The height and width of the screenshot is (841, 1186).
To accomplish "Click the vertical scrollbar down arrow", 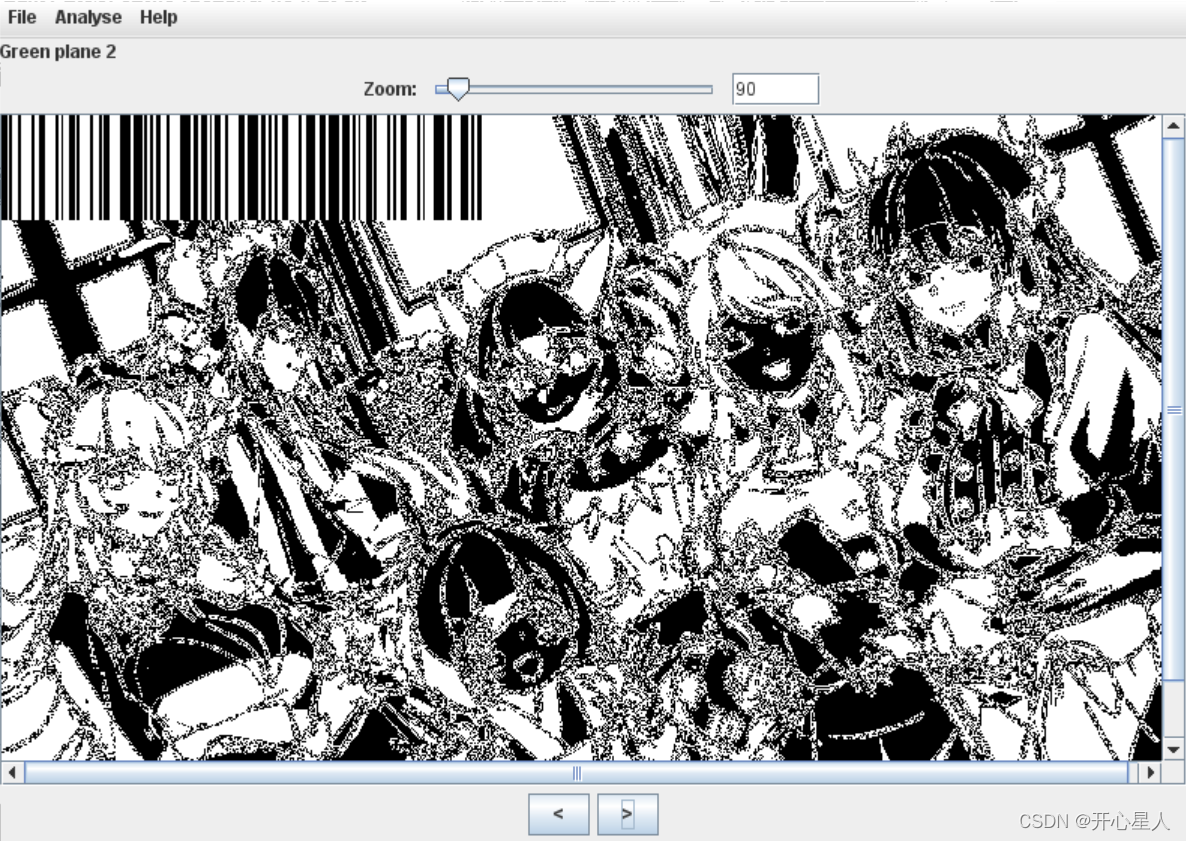I will tap(1173, 749).
